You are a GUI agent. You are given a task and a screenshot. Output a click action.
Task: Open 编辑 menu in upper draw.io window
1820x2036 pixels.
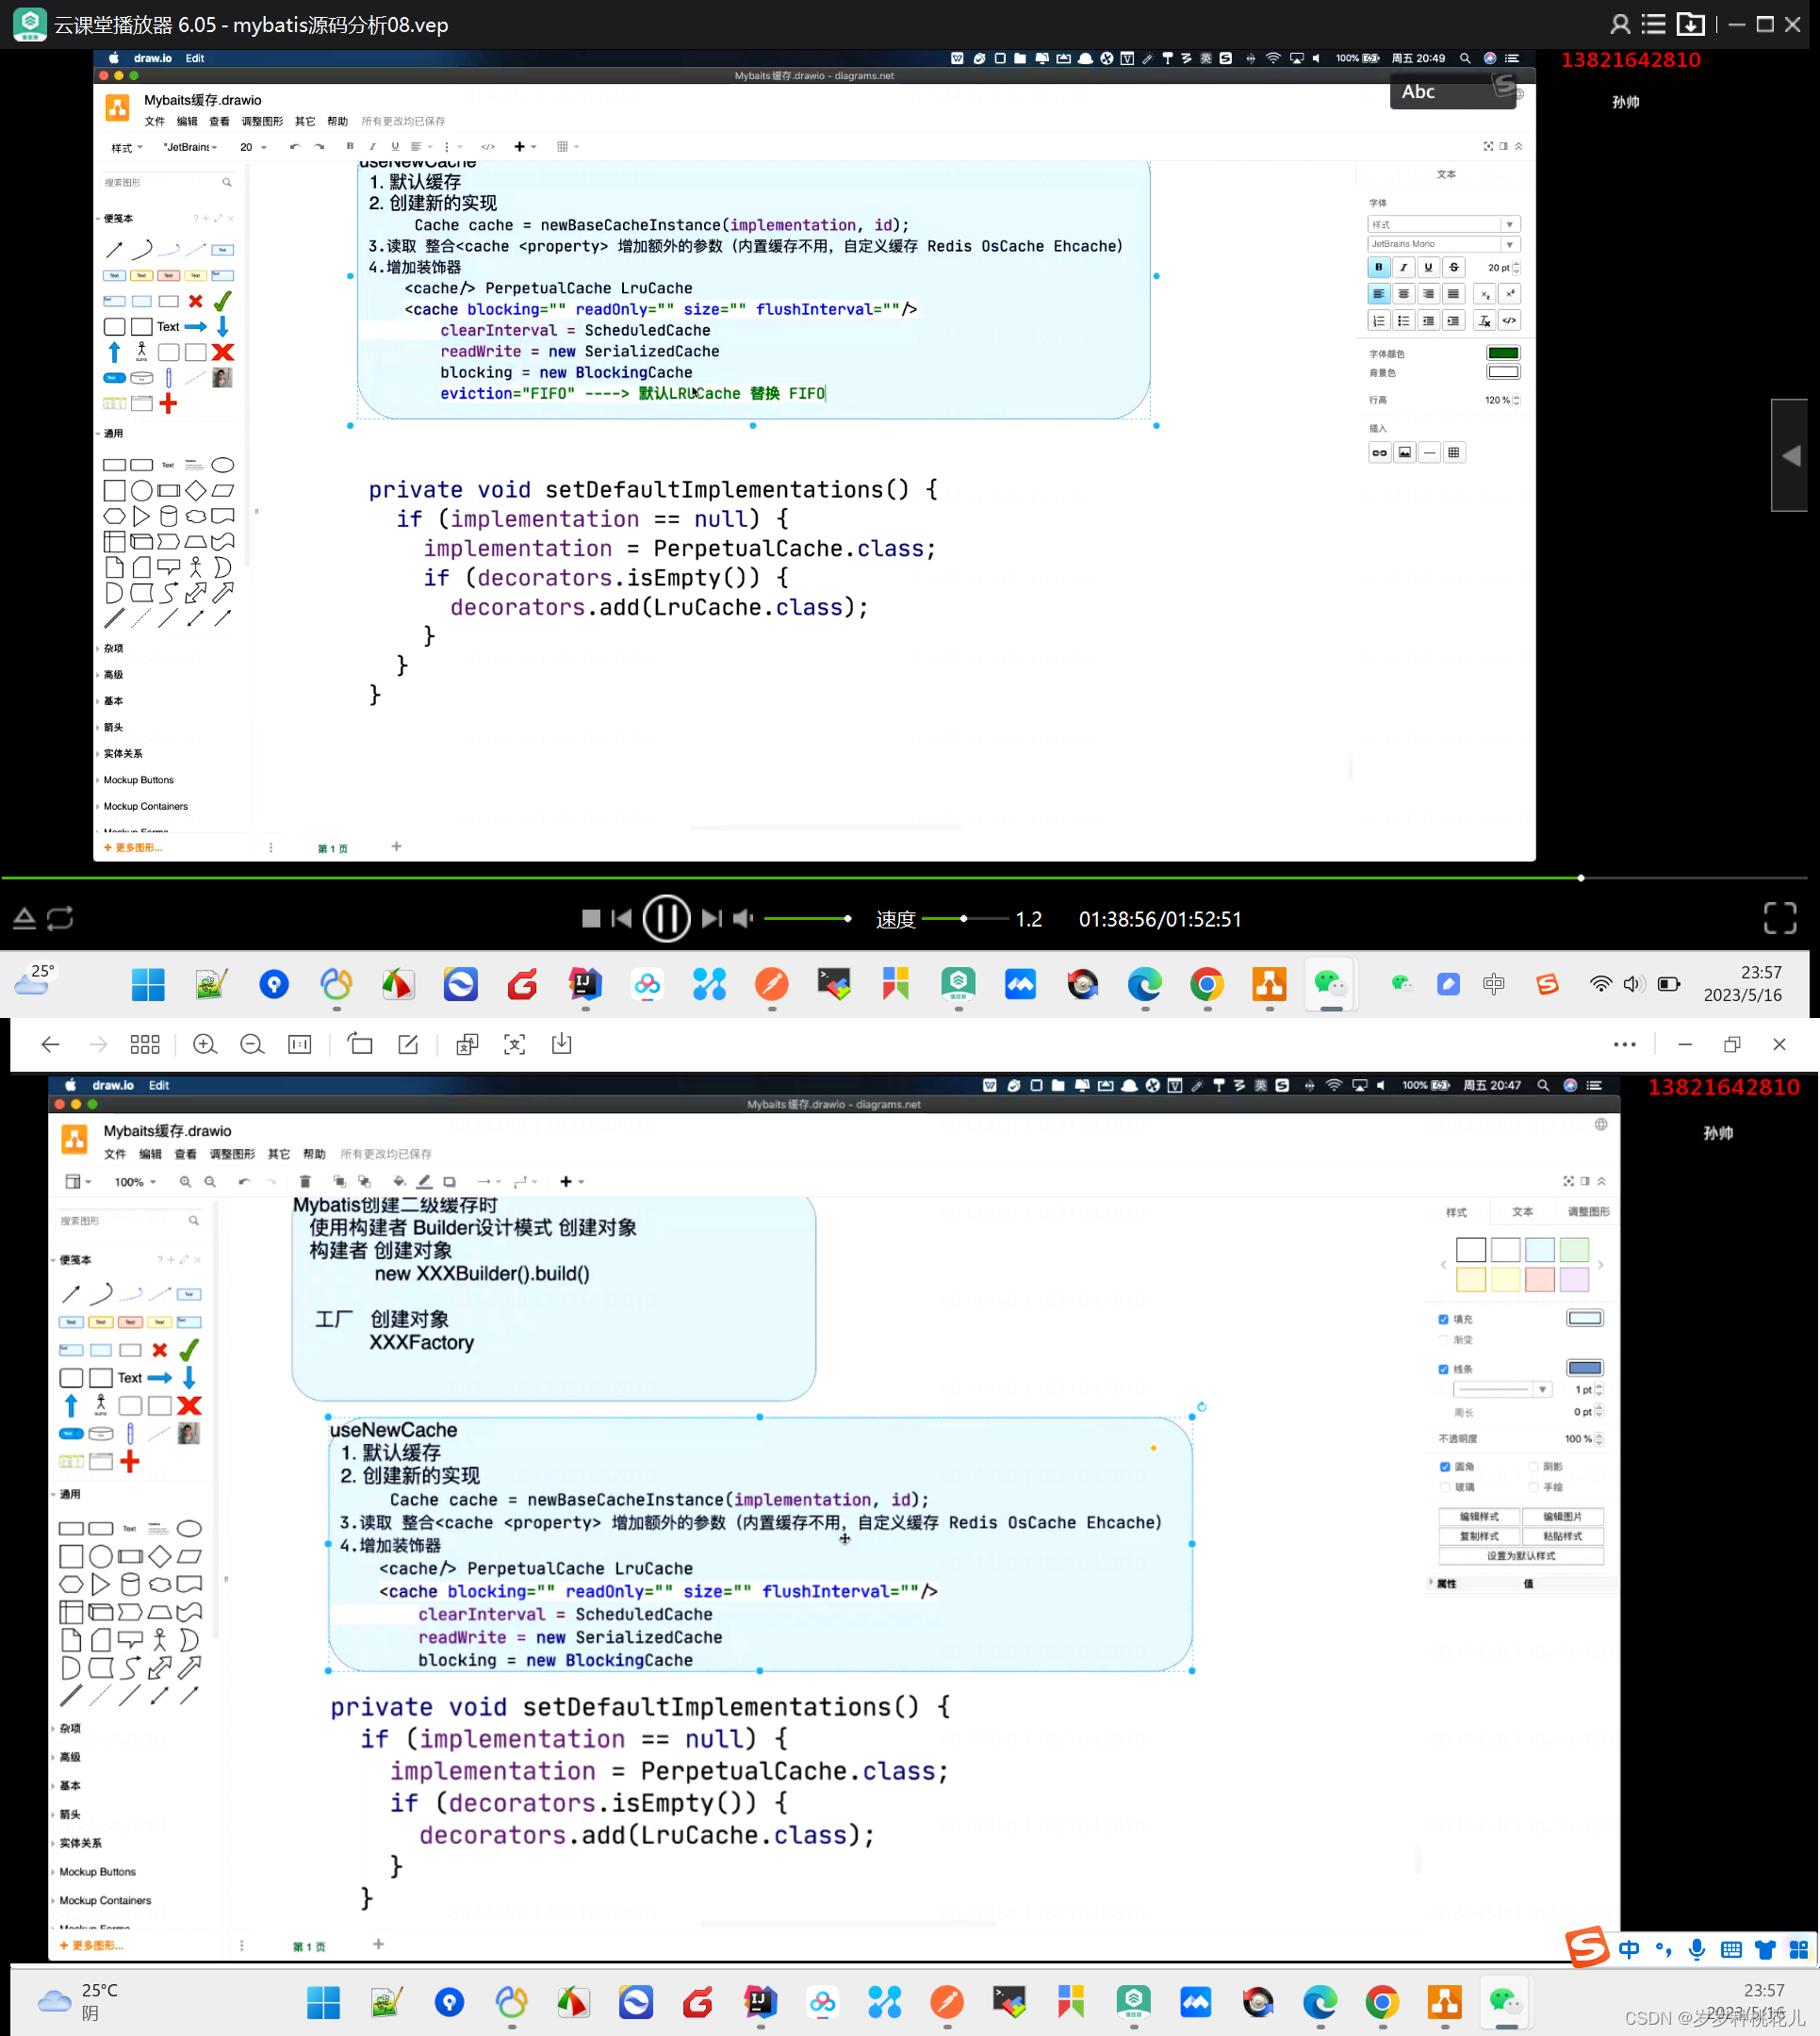coord(187,121)
